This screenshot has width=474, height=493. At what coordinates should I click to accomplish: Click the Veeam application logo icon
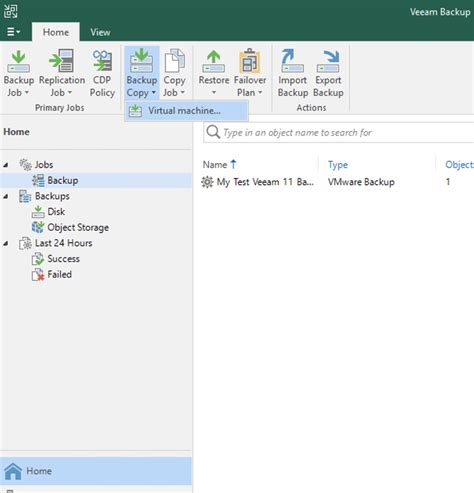tap(11, 11)
